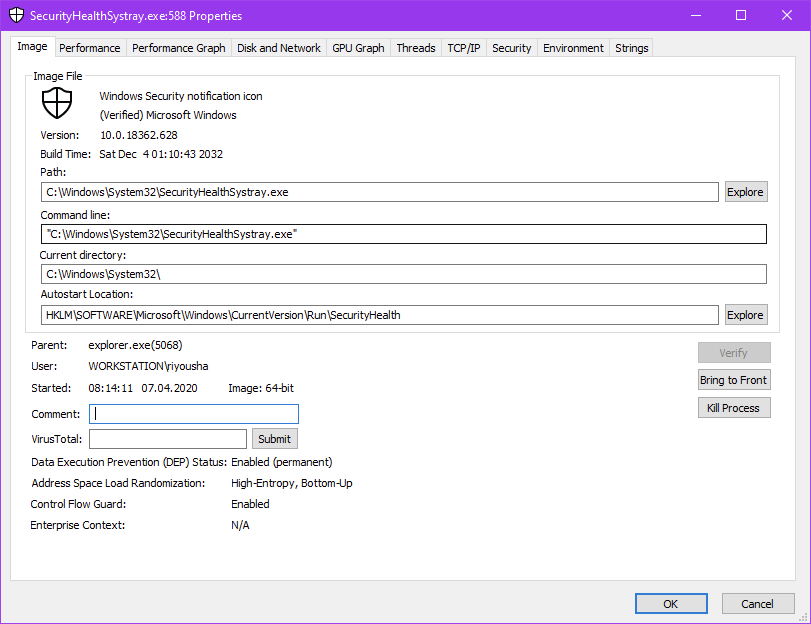The width and height of the screenshot is (811, 624).
Task: Click the Cancel button
Action: pyautogui.click(x=758, y=604)
